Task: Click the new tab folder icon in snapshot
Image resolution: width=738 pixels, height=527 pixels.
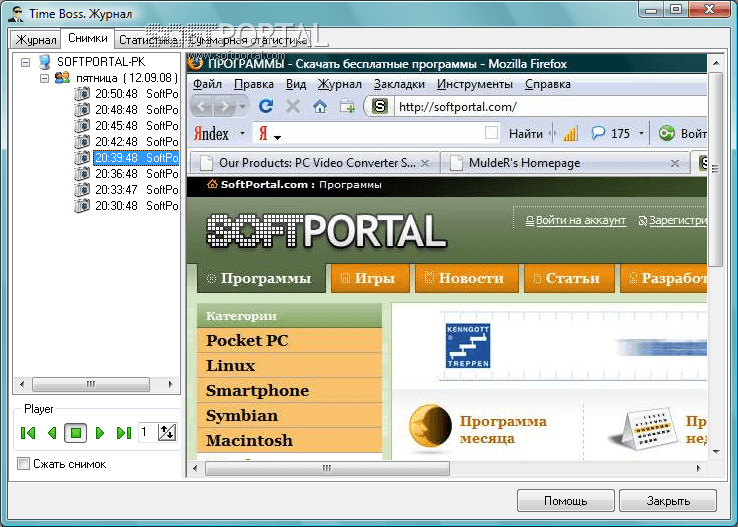Action: (347, 107)
